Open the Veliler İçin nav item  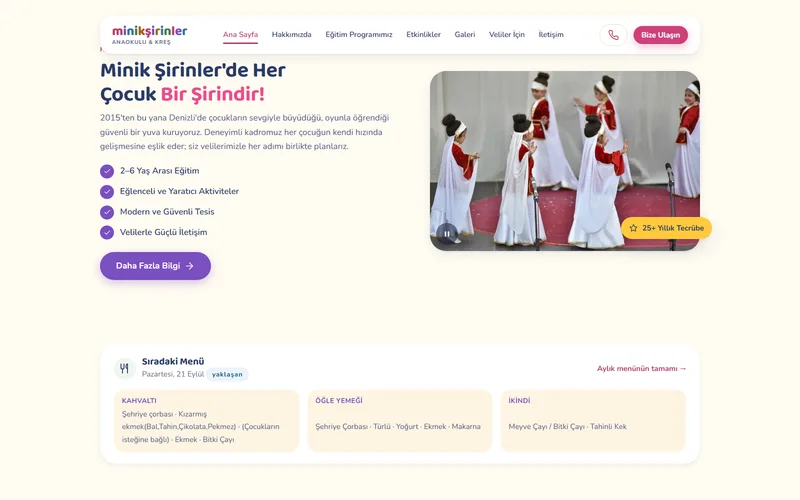pyautogui.click(x=507, y=35)
